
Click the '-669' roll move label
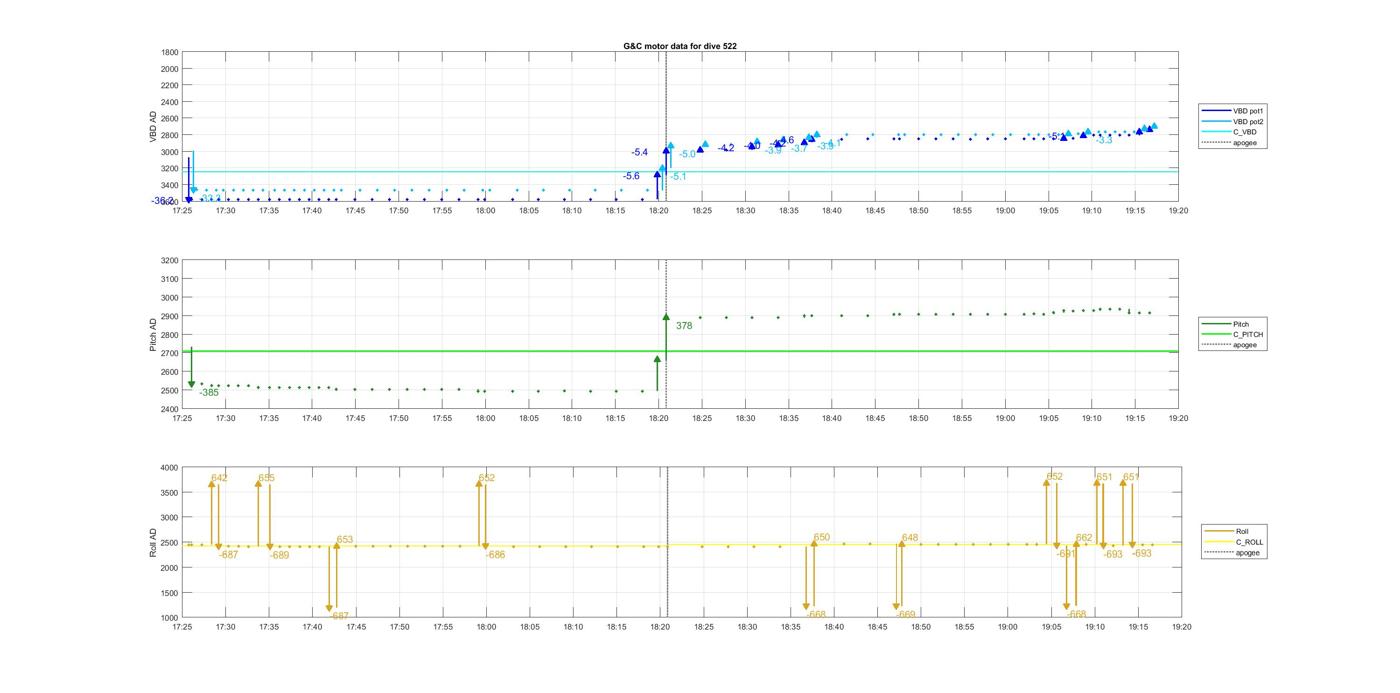coord(906,615)
